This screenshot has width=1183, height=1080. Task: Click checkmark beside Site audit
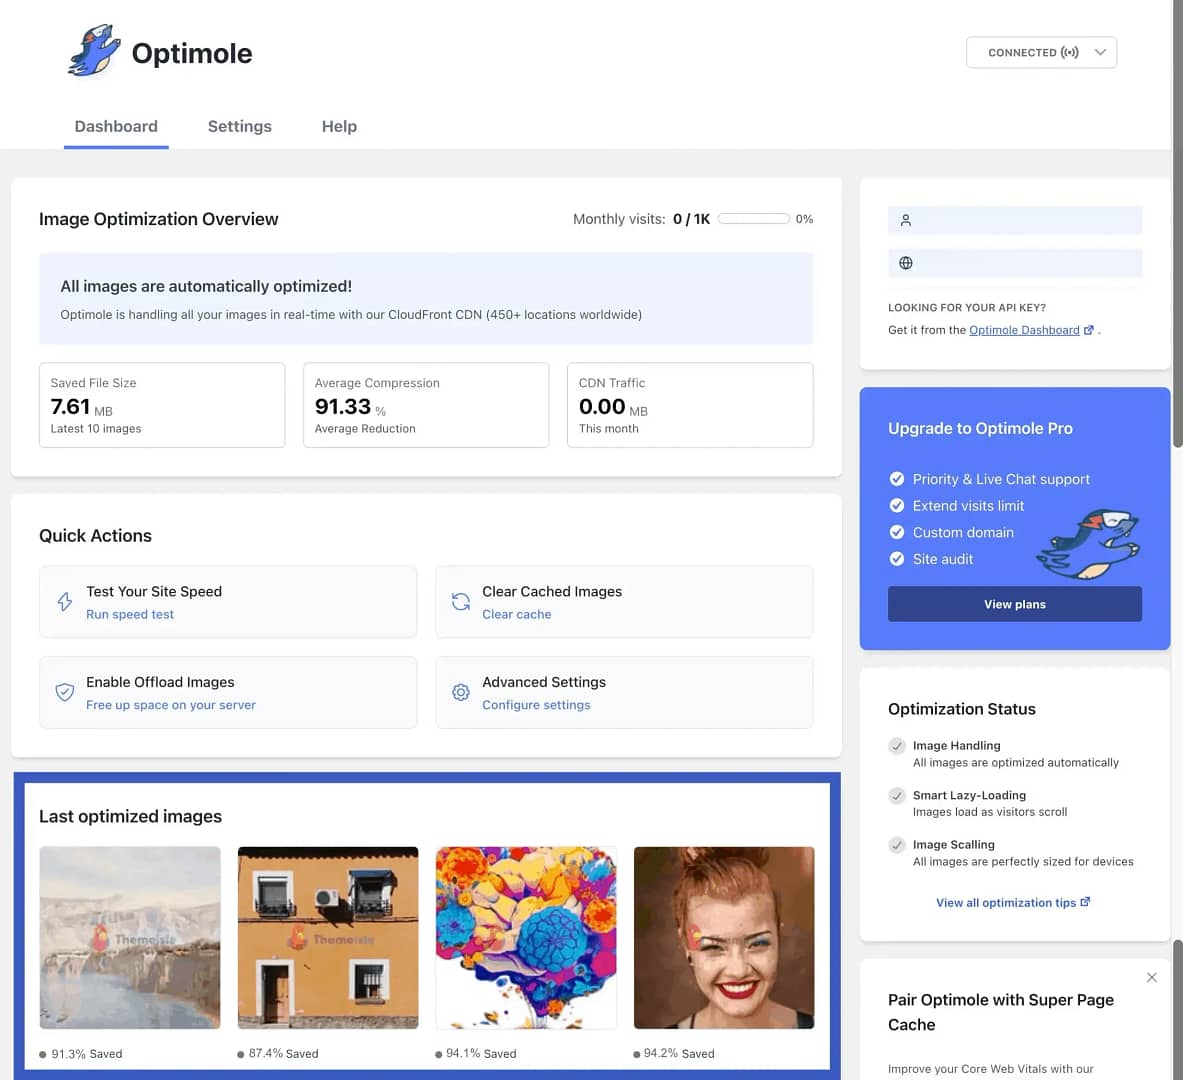click(x=896, y=558)
